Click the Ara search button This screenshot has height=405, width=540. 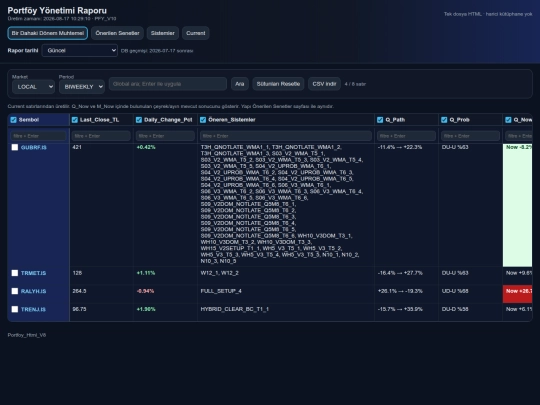click(240, 84)
